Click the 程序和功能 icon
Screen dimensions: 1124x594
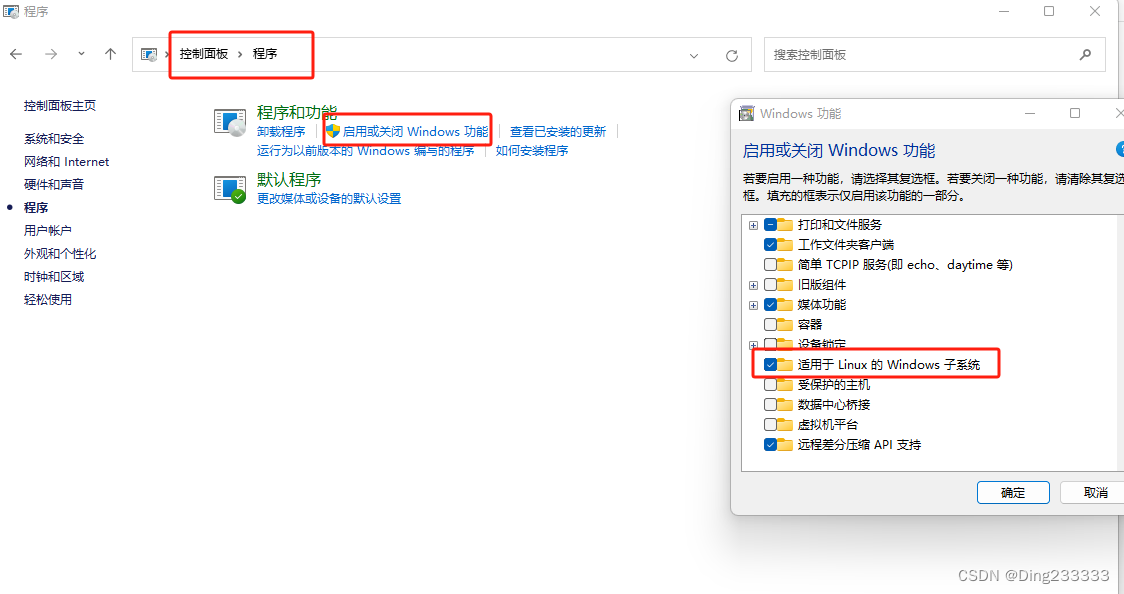(x=230, y=123)
